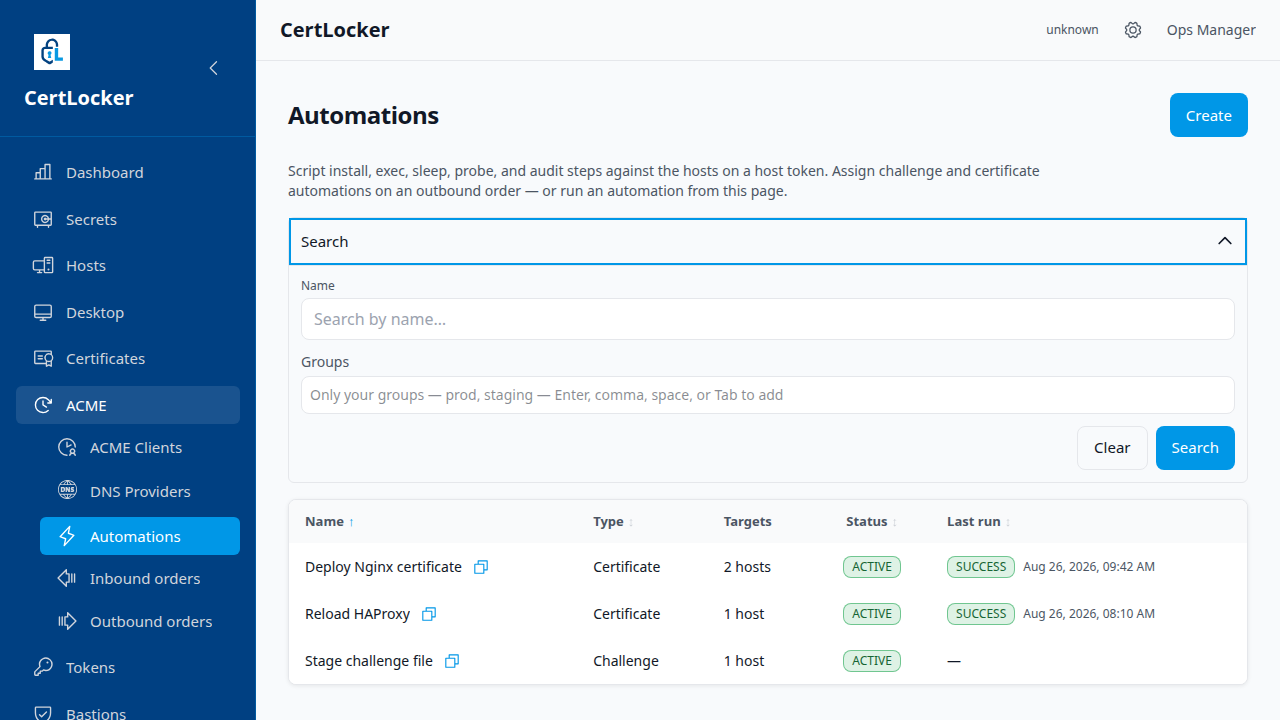Click copy icon next to Reload HAProxy

[429, 614]
